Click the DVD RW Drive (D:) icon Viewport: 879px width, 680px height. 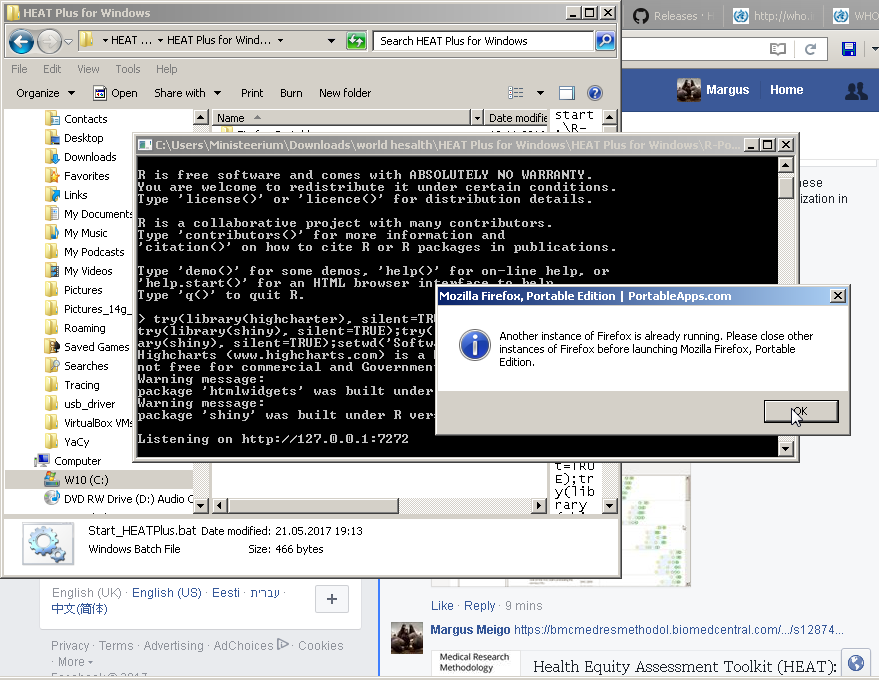tap(52, 498)
